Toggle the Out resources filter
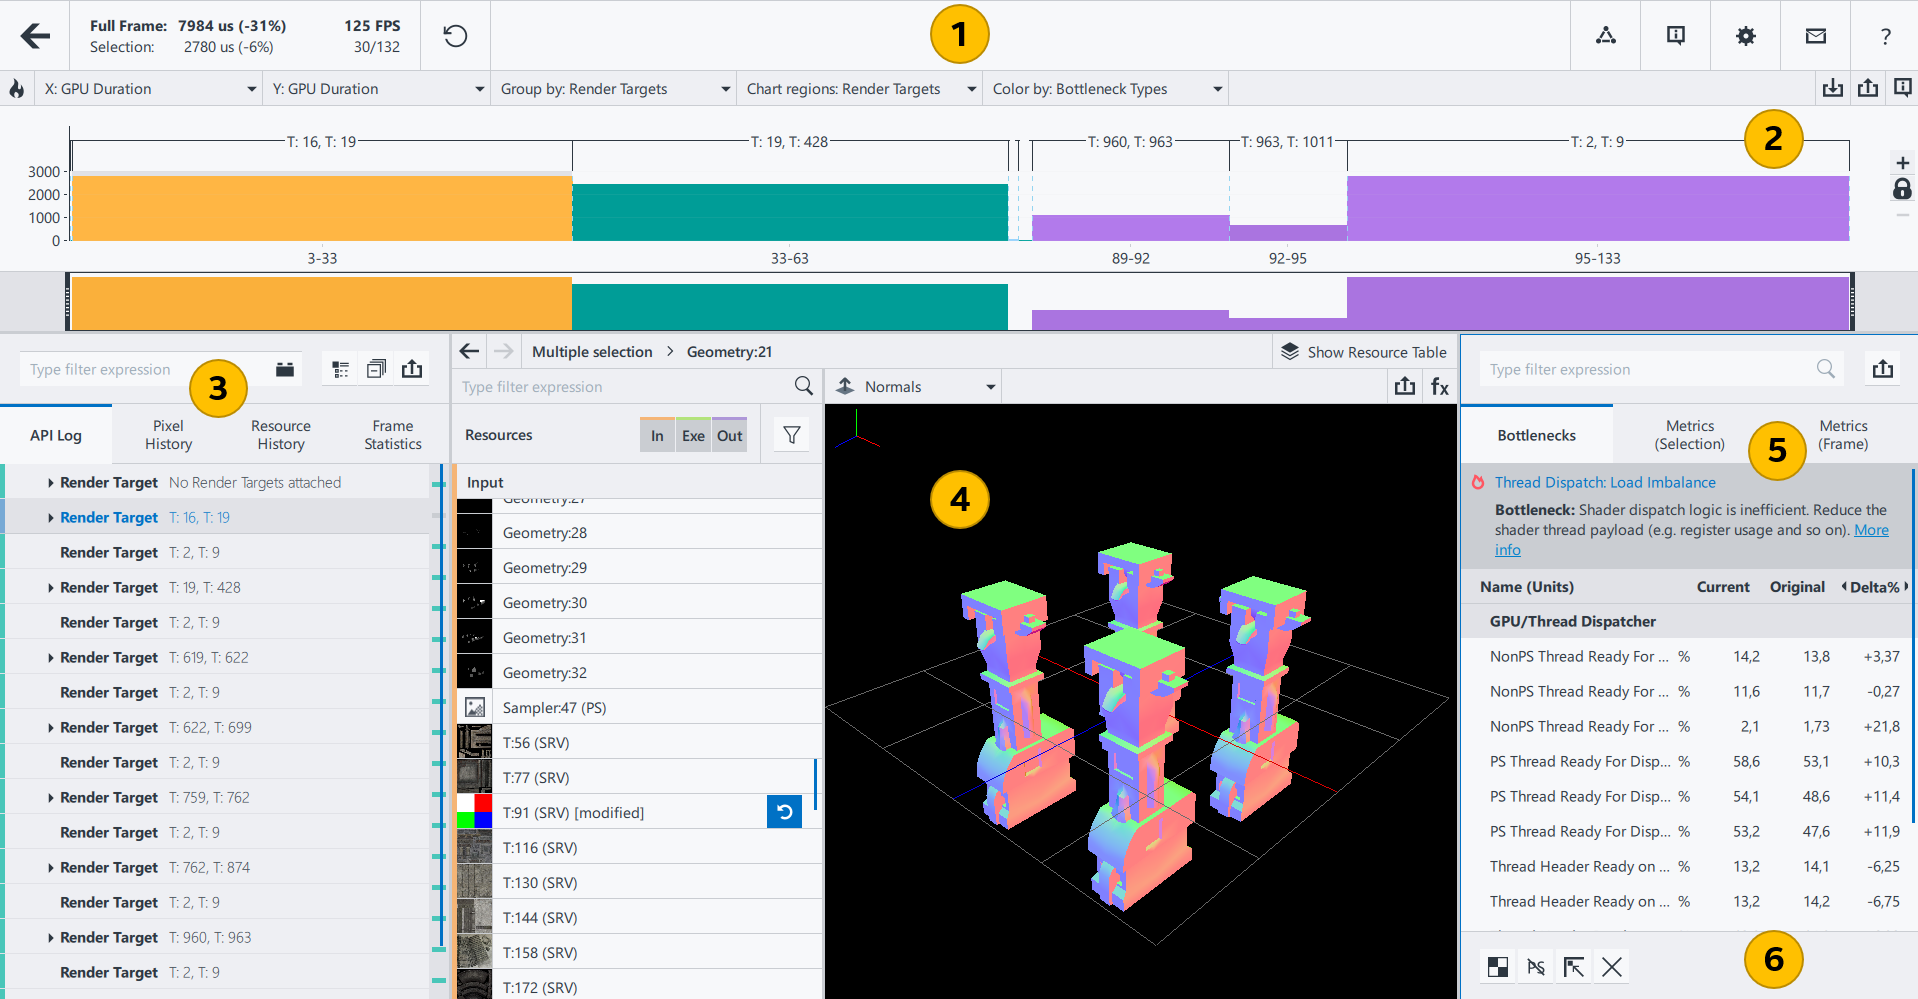 (730, 435)
